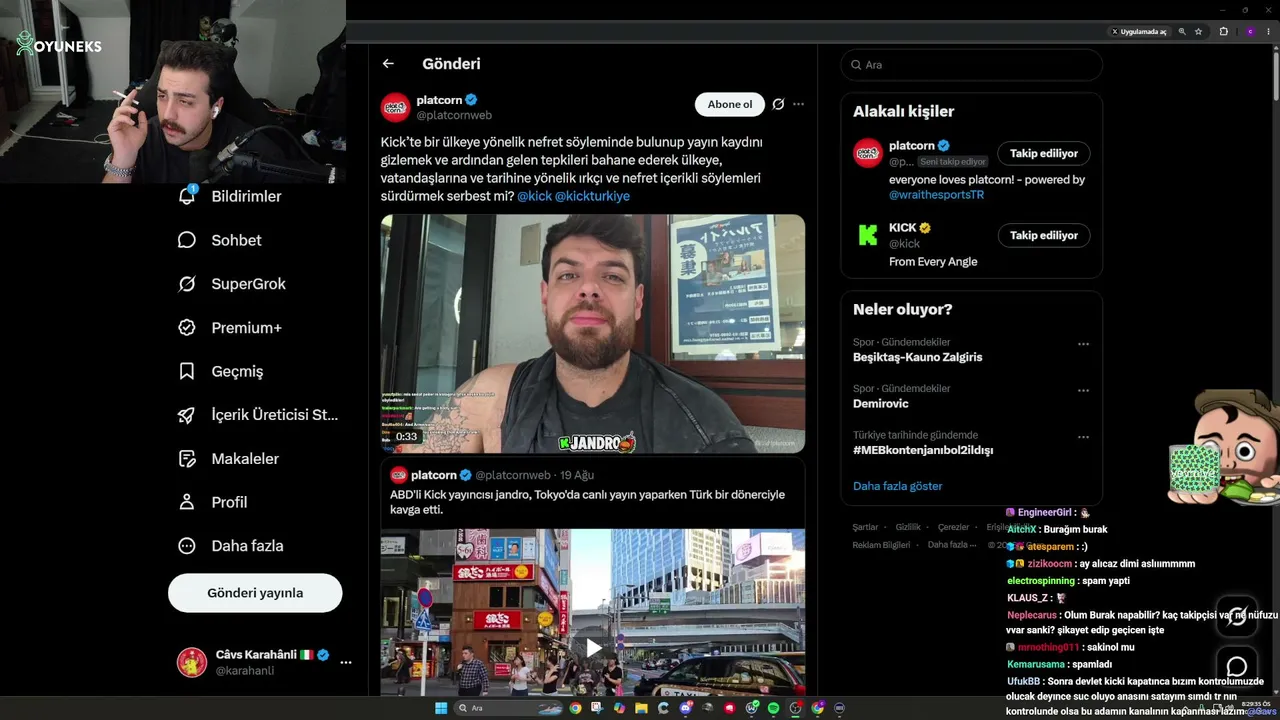
Task: Open SuperGrok from the sidebar
Action: tap(232, 284)
